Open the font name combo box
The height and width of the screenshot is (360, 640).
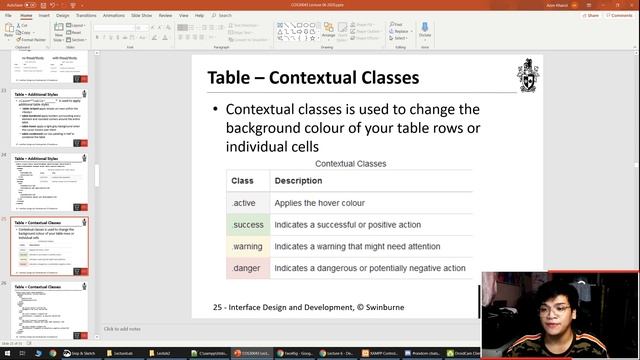coord(114,27)
